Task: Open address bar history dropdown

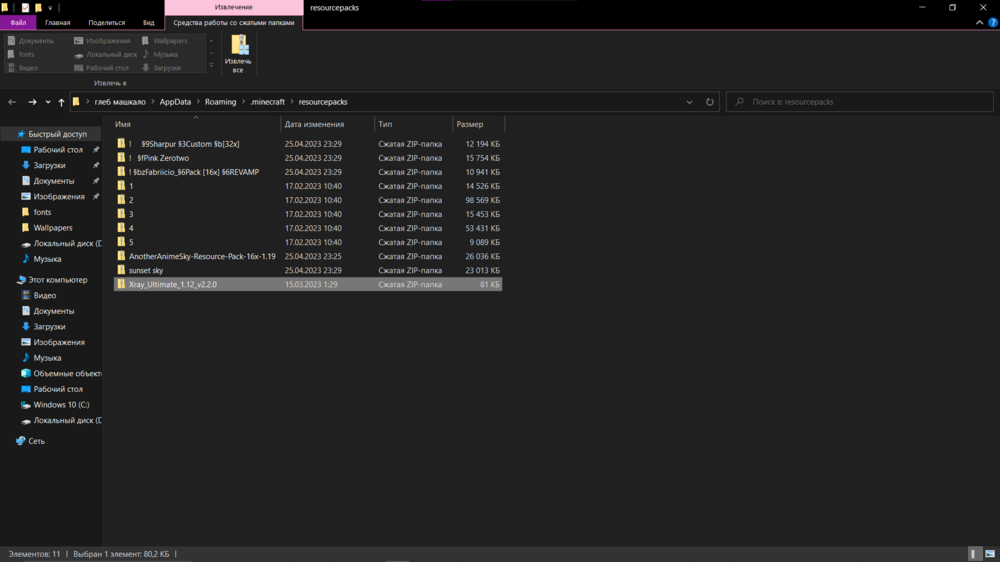Action: [689, 102]
